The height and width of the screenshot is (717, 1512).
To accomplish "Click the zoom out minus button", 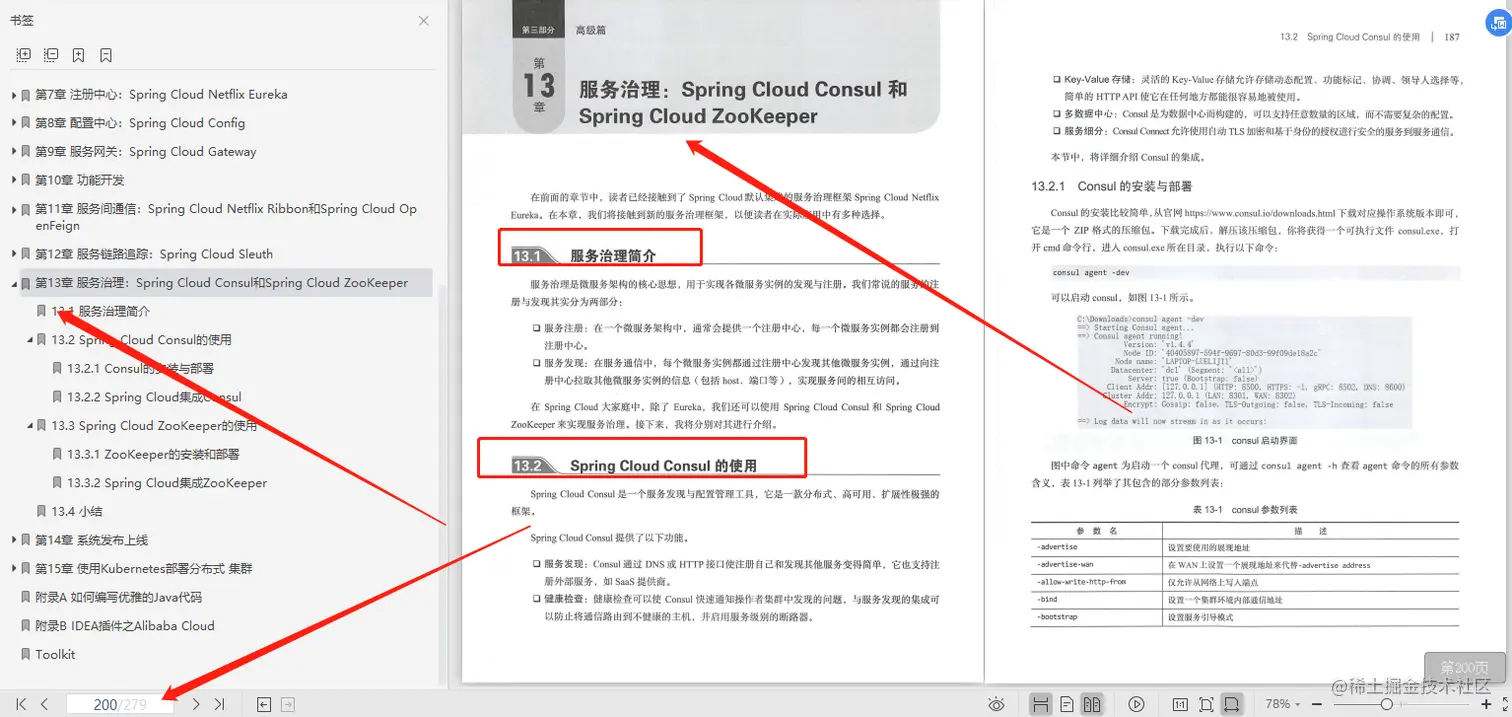I will coord(1317,704).
